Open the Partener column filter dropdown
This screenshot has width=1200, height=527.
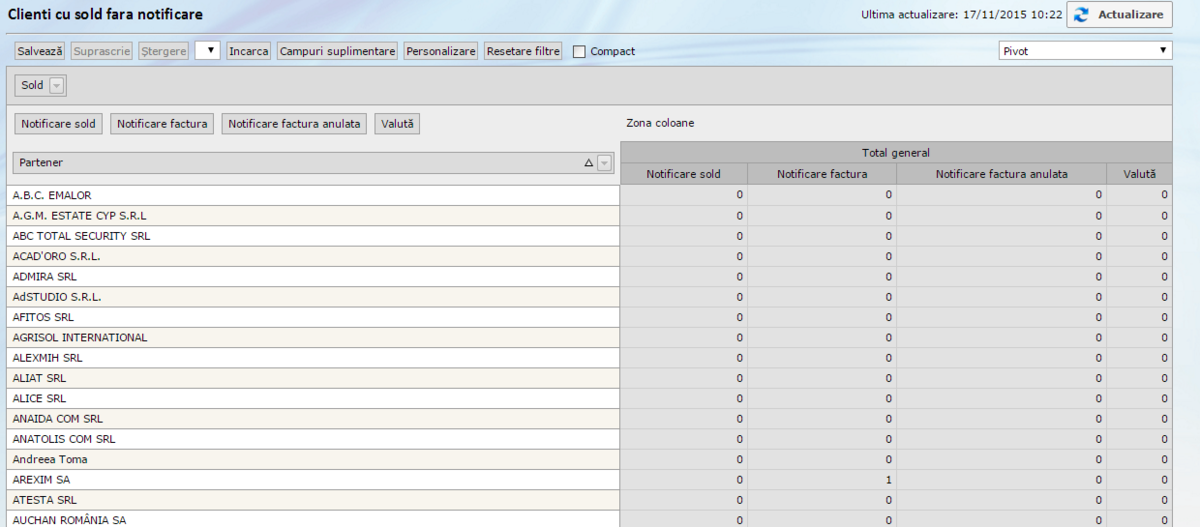(x=604, y=163)
